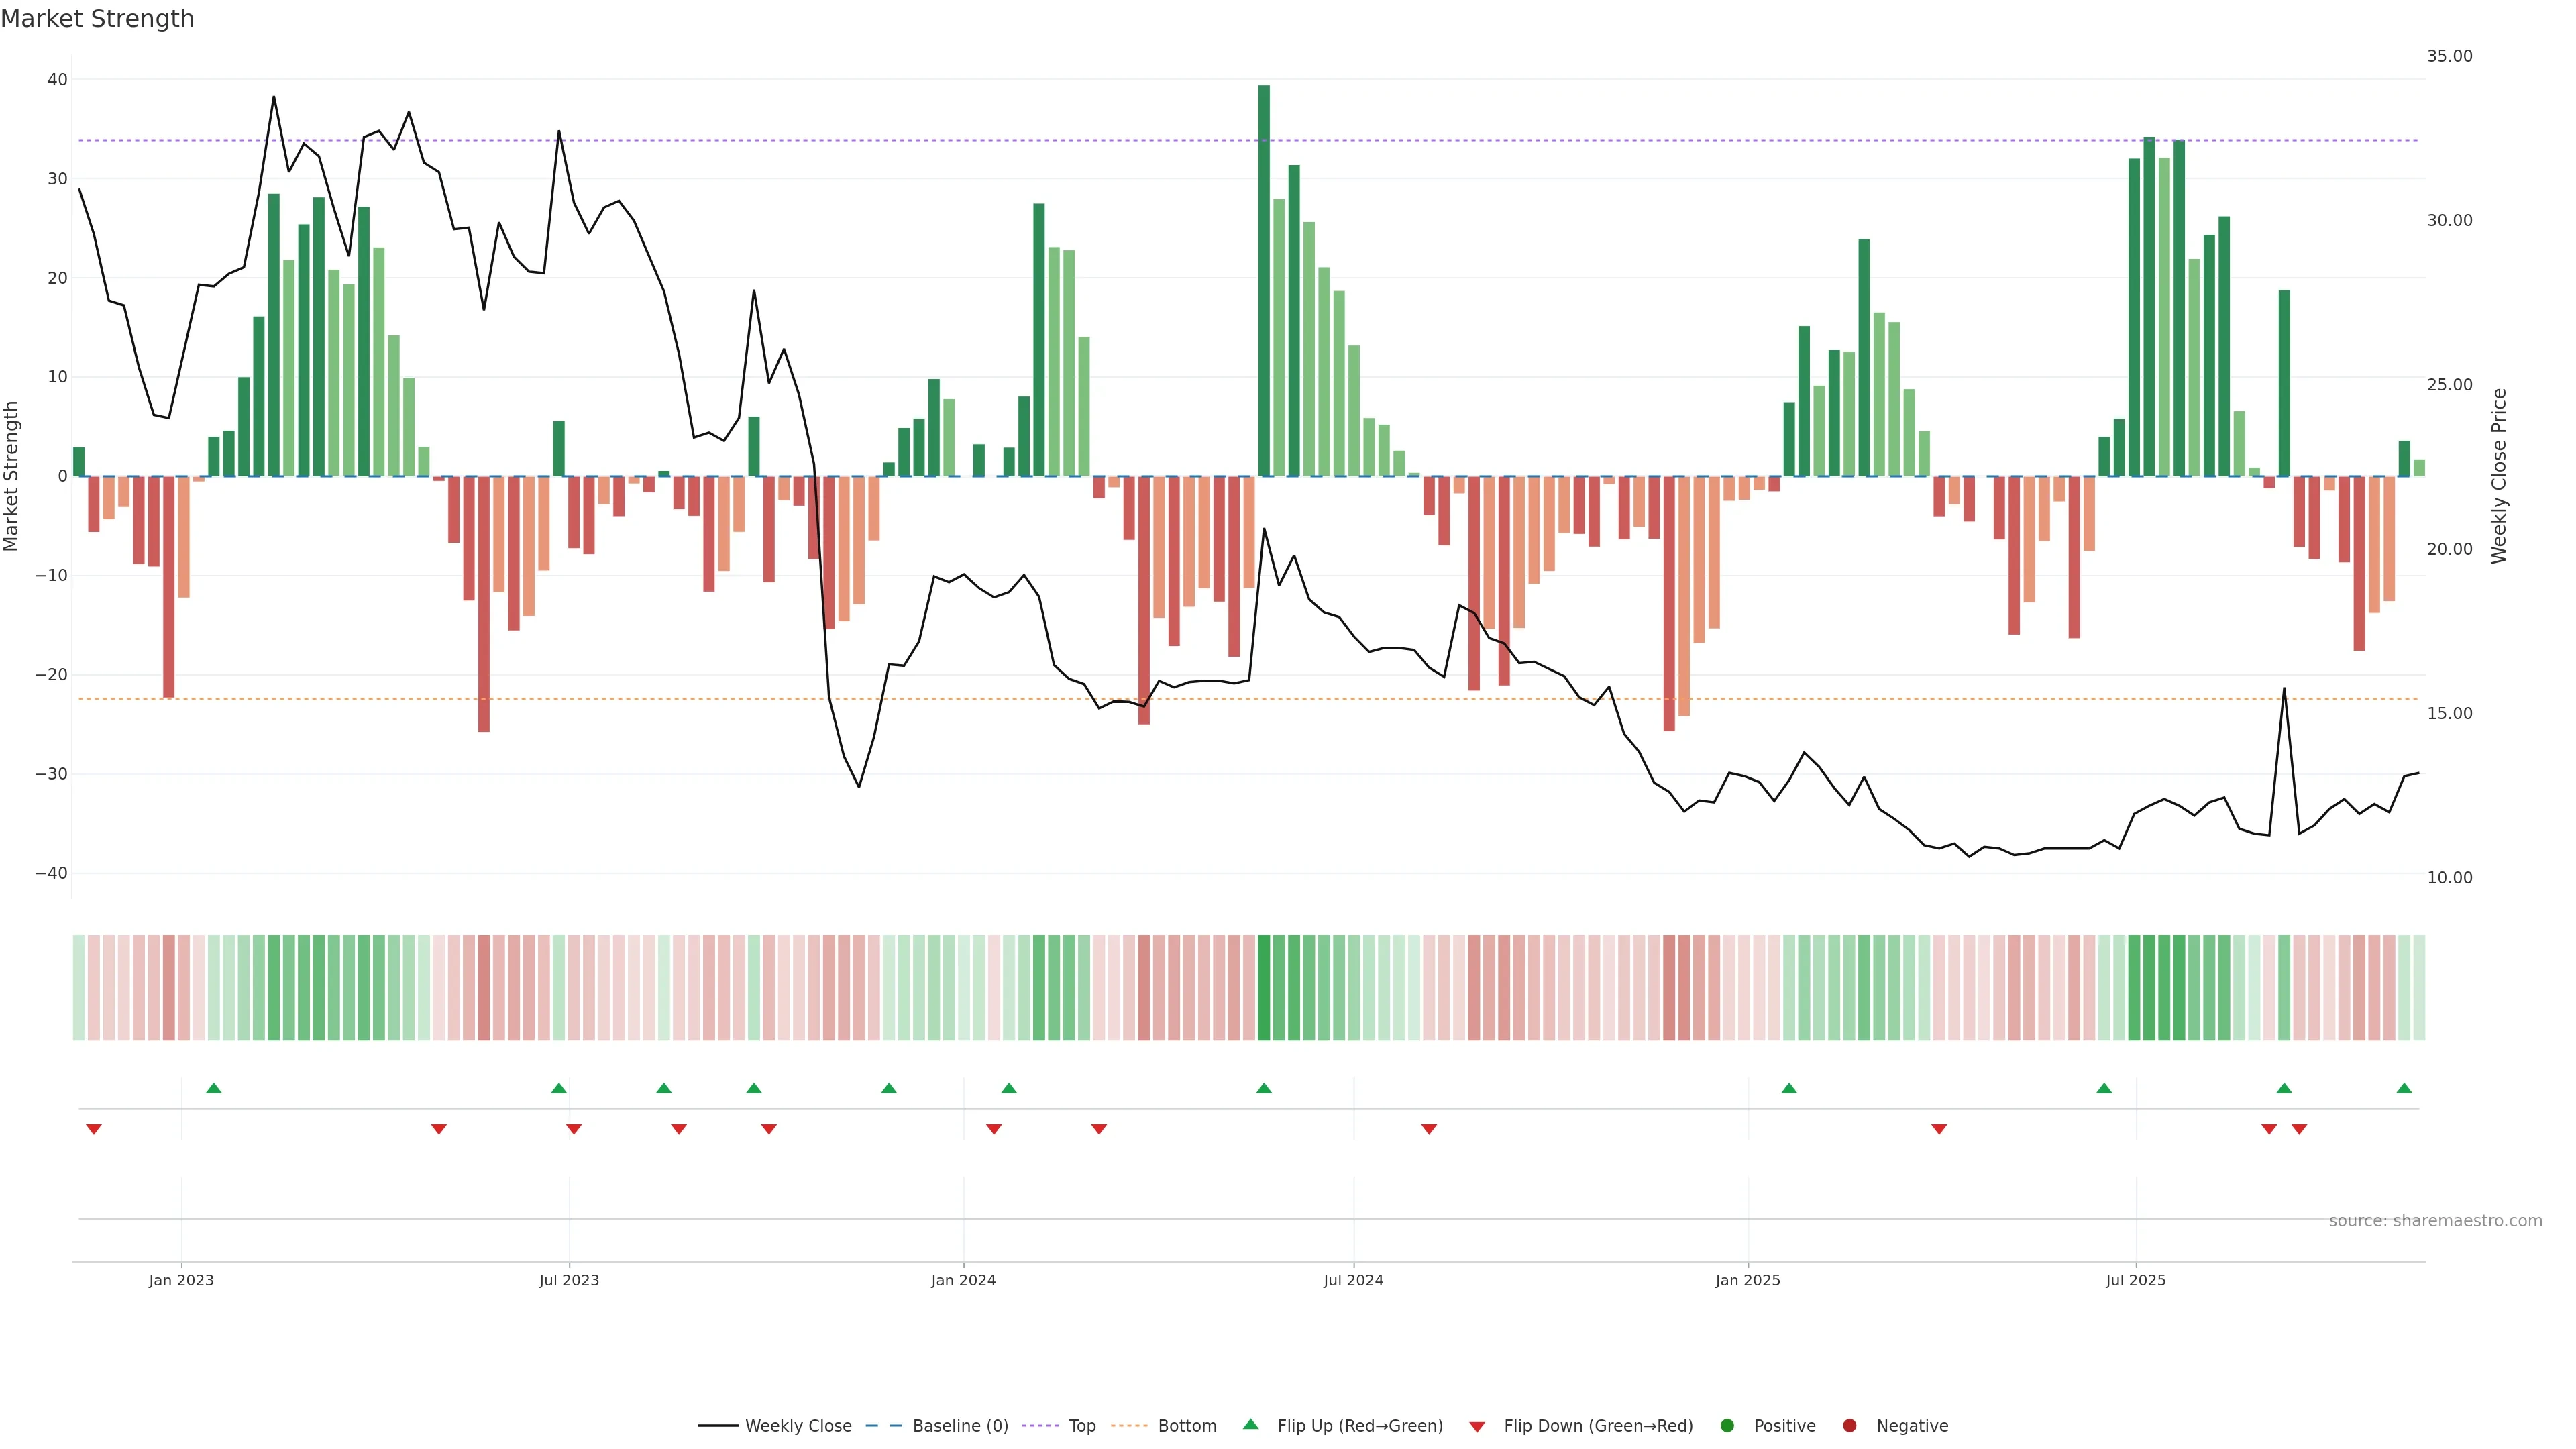Click the rightmost green flip-up triangle marker
Viewport: 2576px width, 1449px height.
(x=2404, y=1088)
